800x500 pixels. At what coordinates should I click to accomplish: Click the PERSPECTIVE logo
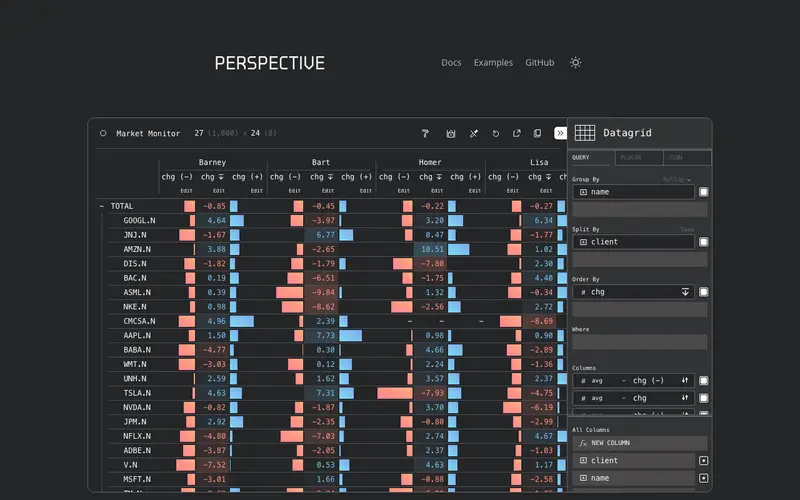pyautogui.click(x=269, y=63)
